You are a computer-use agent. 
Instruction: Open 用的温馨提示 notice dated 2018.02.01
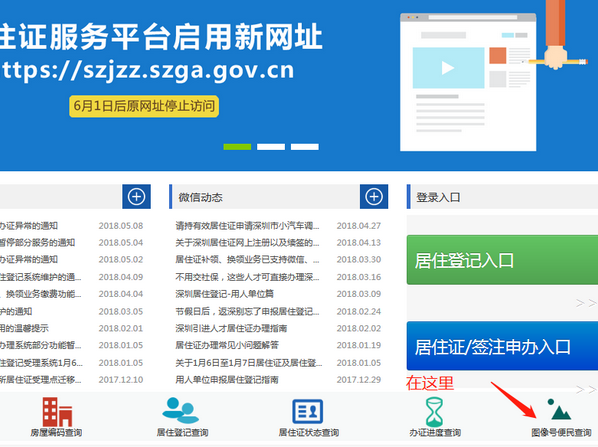(x=24, y=328)
